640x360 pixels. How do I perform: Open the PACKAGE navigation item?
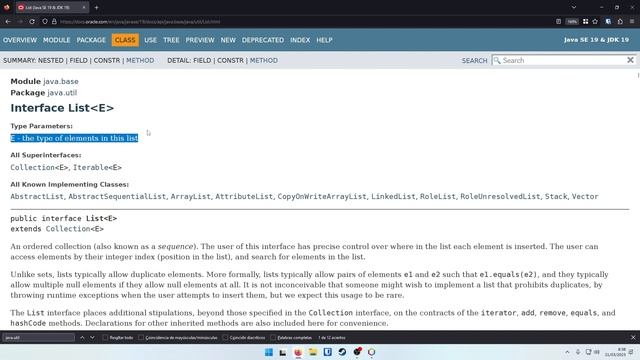click(91, 40)
